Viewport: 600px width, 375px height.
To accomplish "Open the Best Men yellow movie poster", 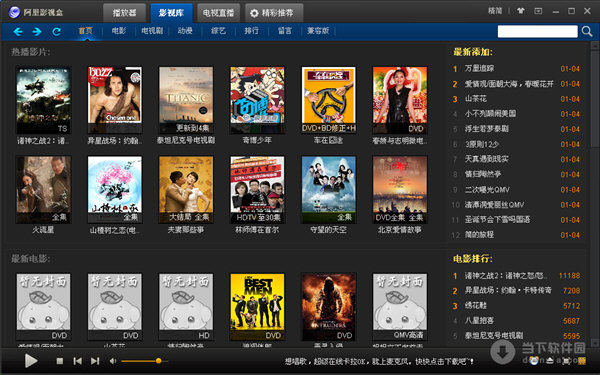I will tap(257, 307).
